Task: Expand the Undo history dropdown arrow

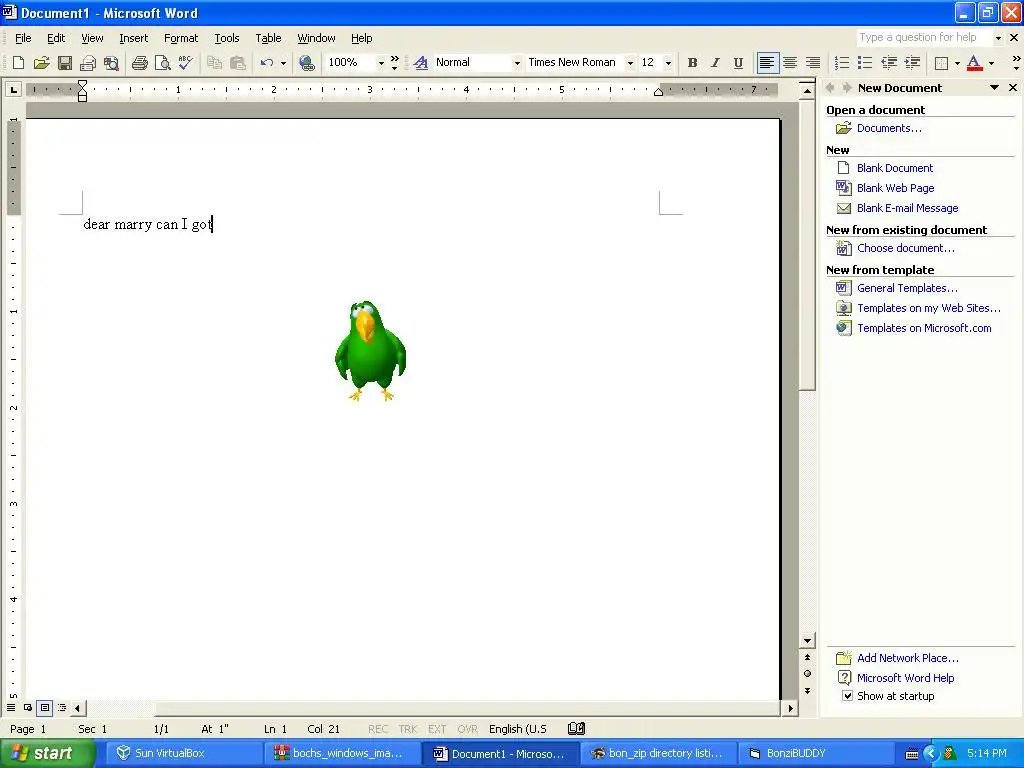Action: tap(283, 63)
